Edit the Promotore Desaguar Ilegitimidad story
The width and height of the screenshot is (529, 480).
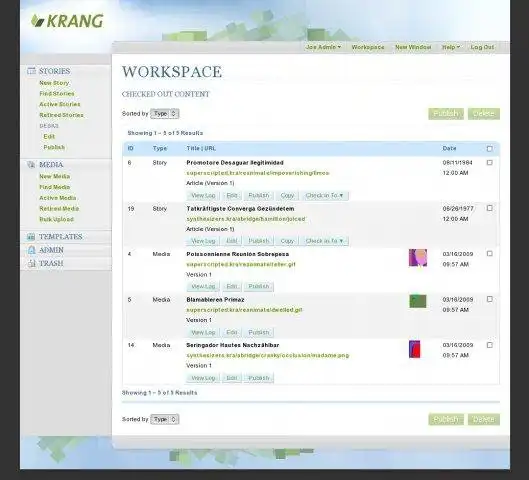(x=232, y=196)
